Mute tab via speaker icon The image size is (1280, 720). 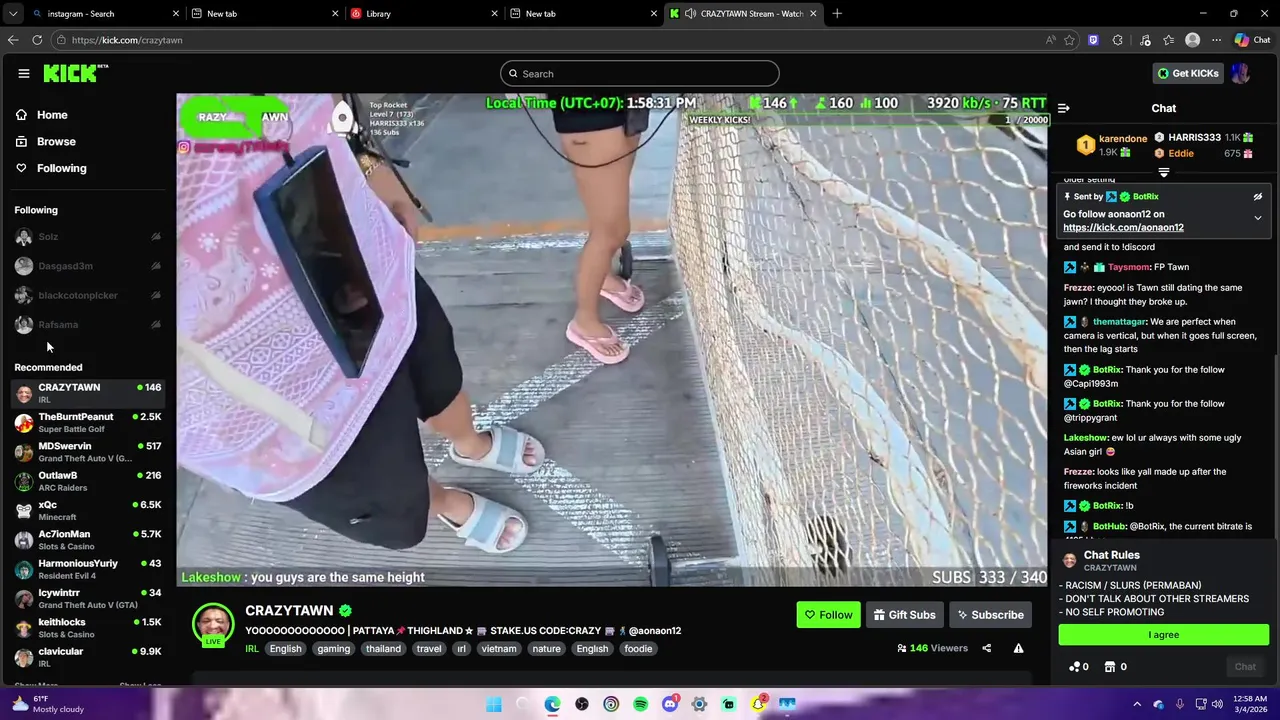[x=690, y=14]
